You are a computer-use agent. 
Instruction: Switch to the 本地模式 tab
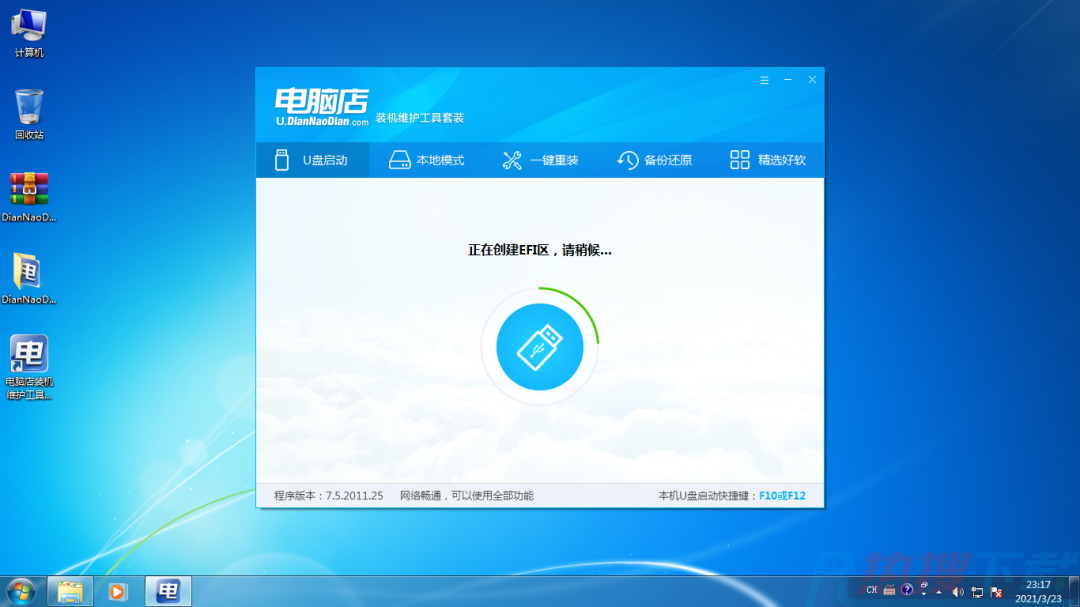[x=426, y=160]
